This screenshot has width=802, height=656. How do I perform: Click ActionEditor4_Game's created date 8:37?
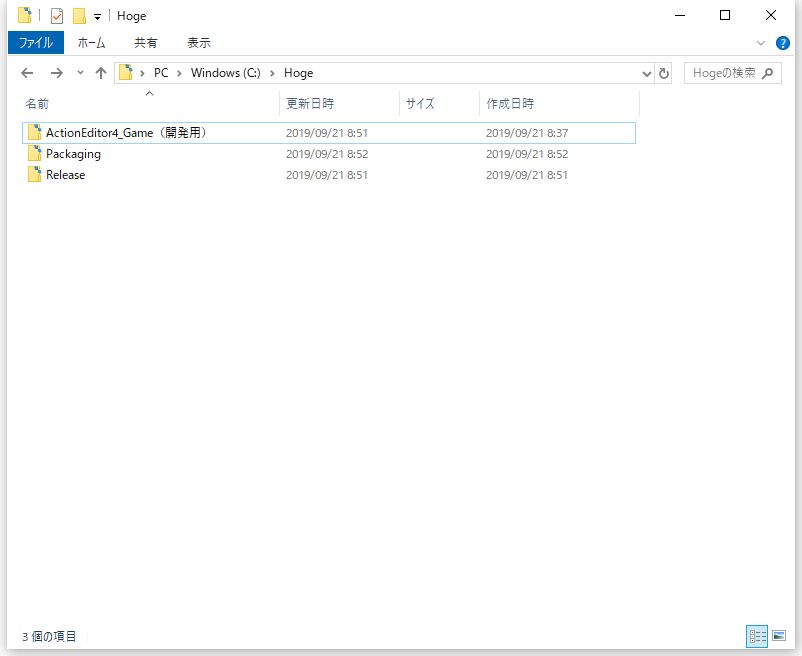(x=527, y=133)
